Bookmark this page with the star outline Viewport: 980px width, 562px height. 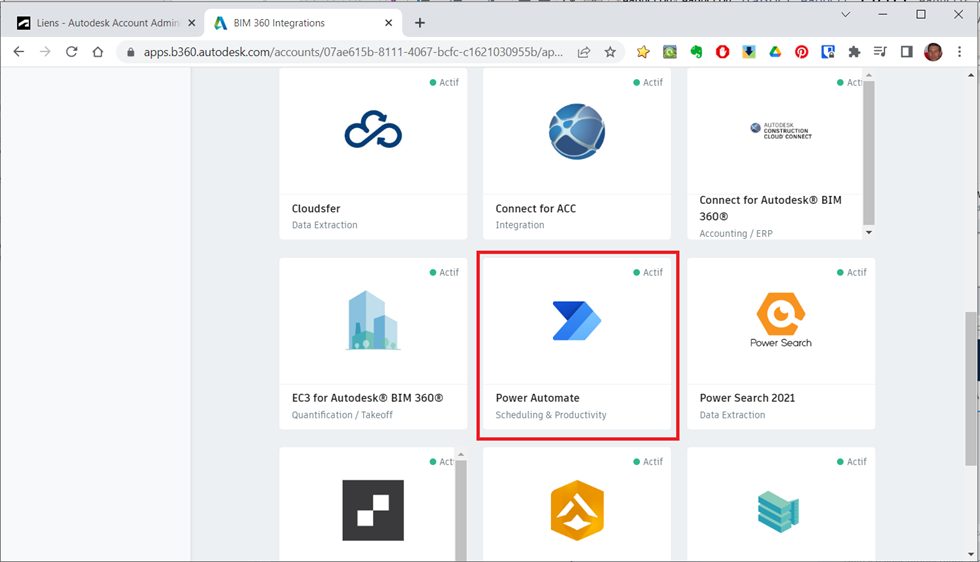click(x=610, y=53)
